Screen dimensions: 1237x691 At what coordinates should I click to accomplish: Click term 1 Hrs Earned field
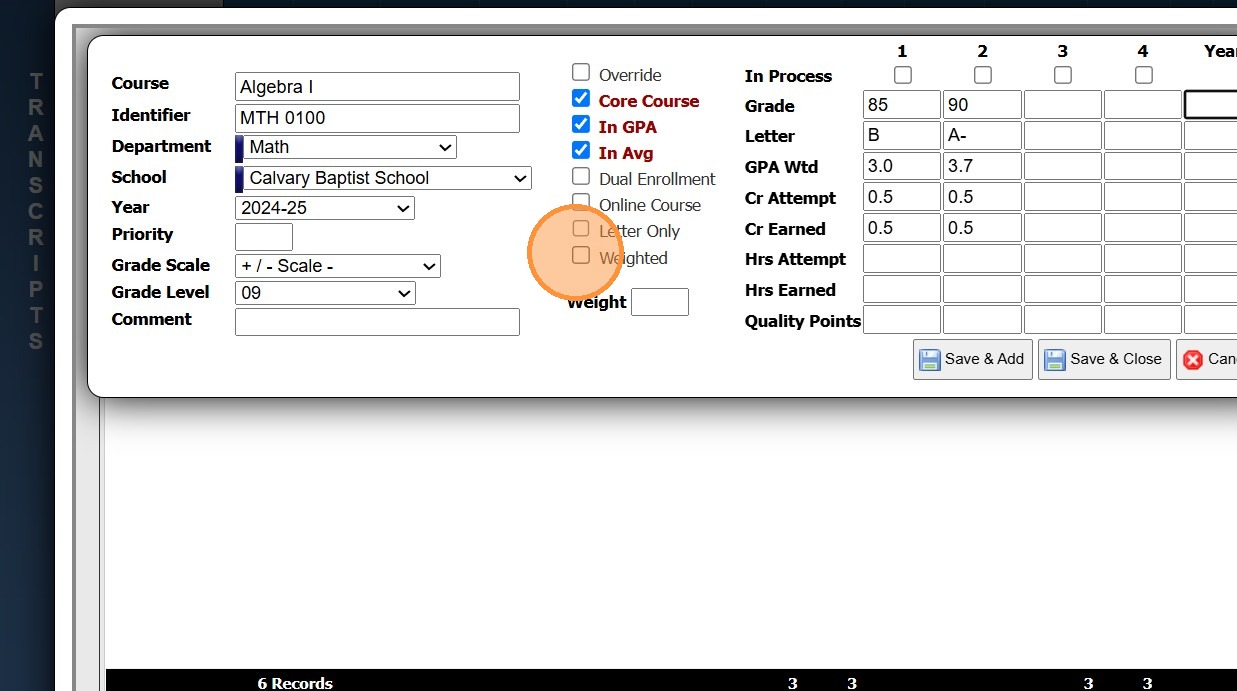(x=902, y=289)
